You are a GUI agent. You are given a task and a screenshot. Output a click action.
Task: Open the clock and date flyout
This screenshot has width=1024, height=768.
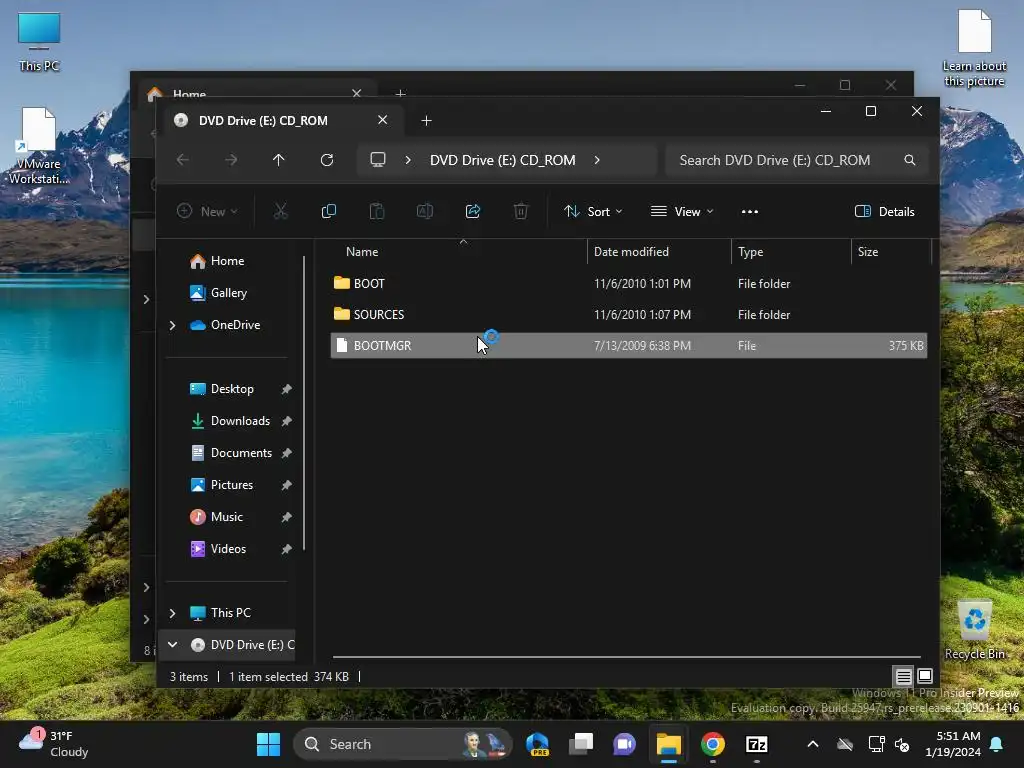coord(953,744)
